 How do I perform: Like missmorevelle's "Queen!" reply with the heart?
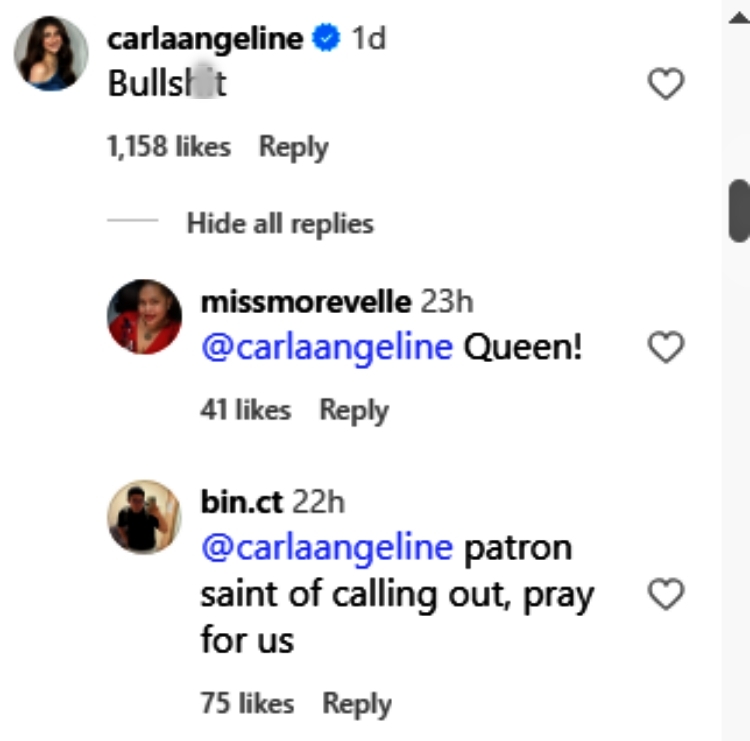pos(666,348)
